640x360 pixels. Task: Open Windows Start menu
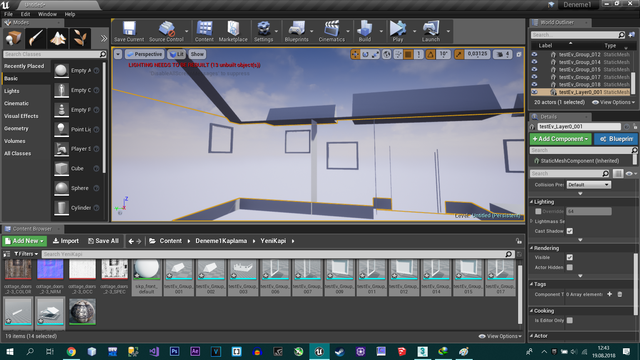(x=9, y=351)
